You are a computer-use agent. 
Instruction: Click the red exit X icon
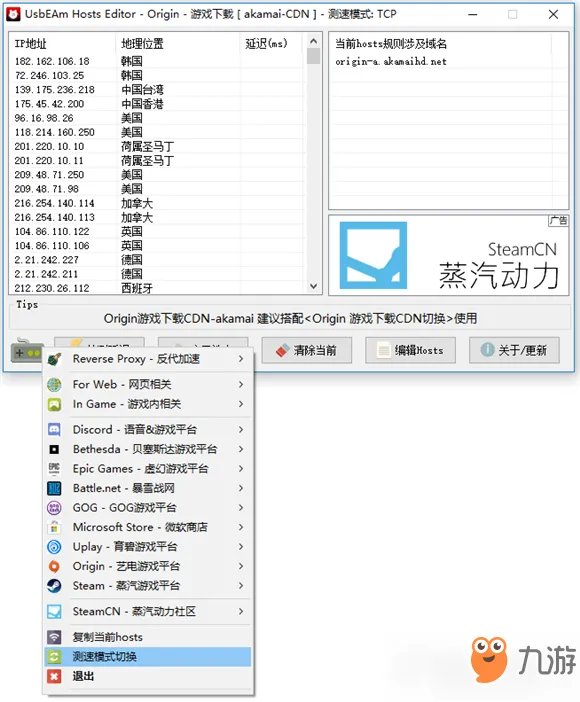[54, 676]
